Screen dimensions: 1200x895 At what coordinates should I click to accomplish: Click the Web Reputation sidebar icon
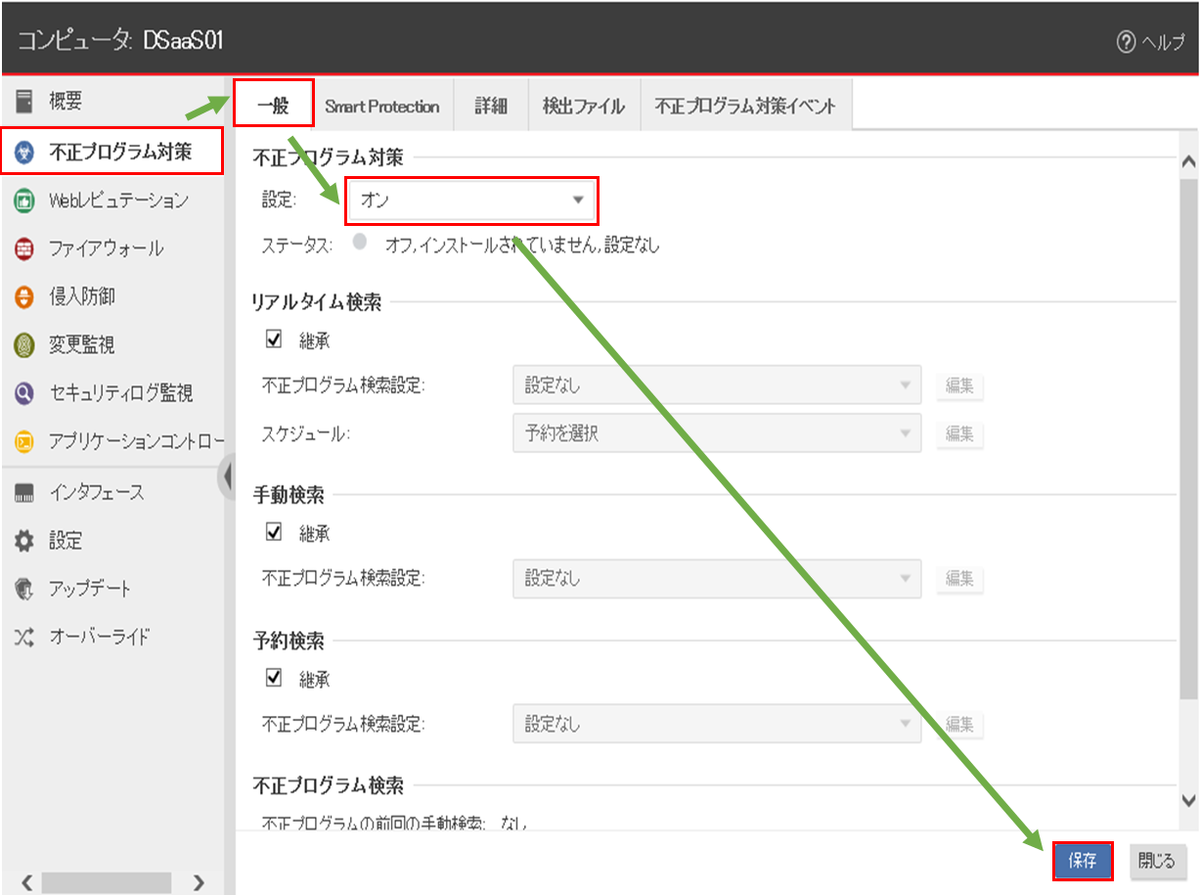(25, 201)
